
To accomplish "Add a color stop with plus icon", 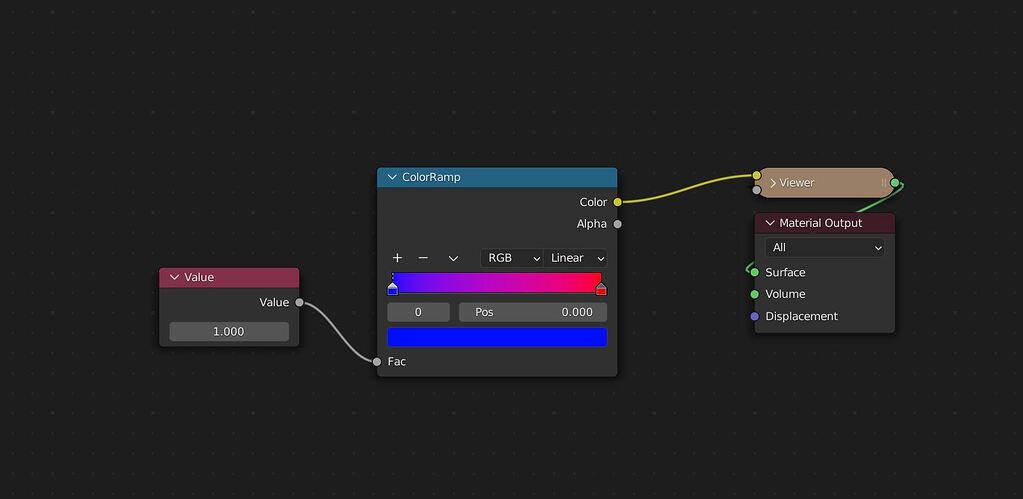I will pyautogui.click(x=397, y=258).
